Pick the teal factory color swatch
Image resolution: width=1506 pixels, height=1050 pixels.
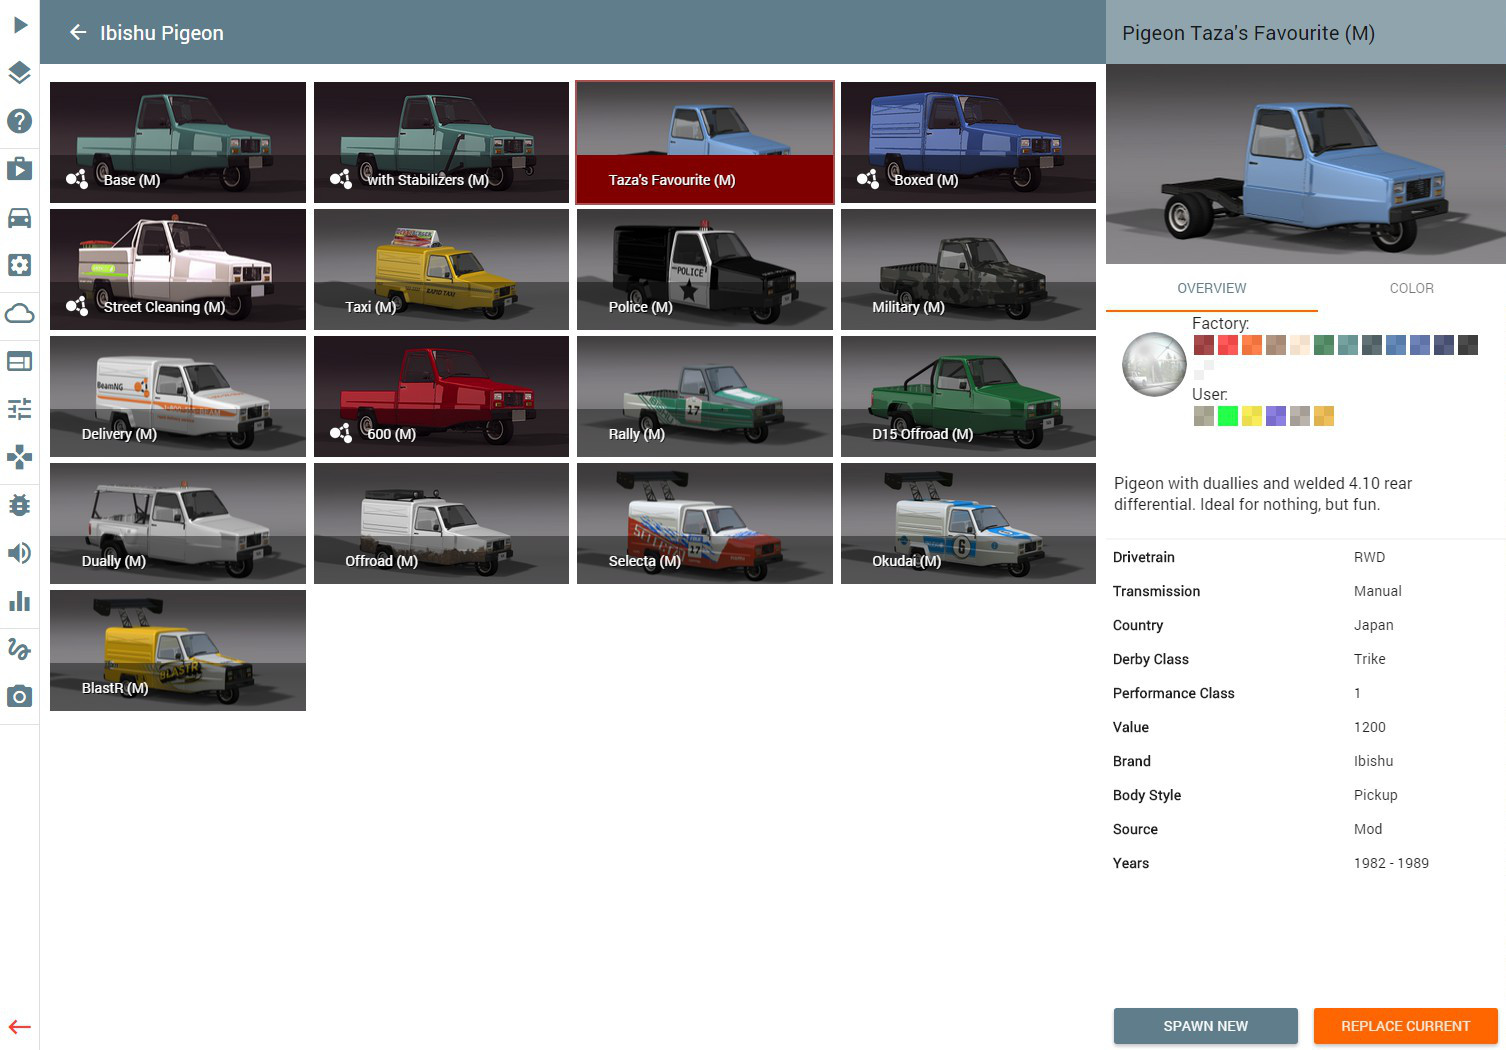1348,345
